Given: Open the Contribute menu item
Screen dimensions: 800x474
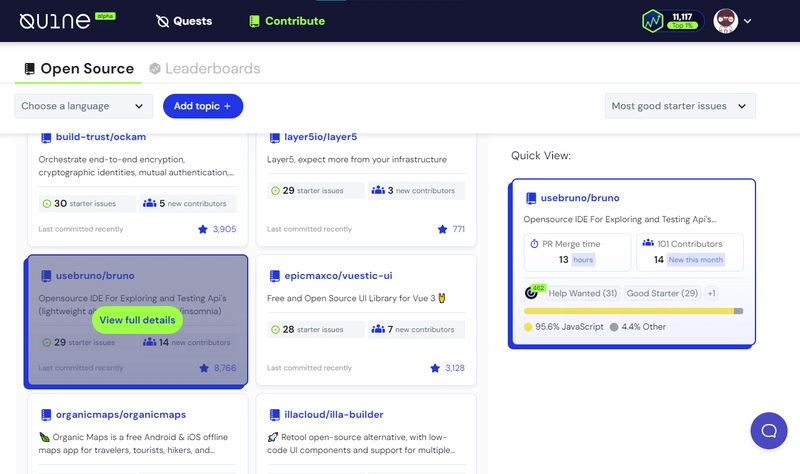Looking at the screenshot, I should coord(287,21).
